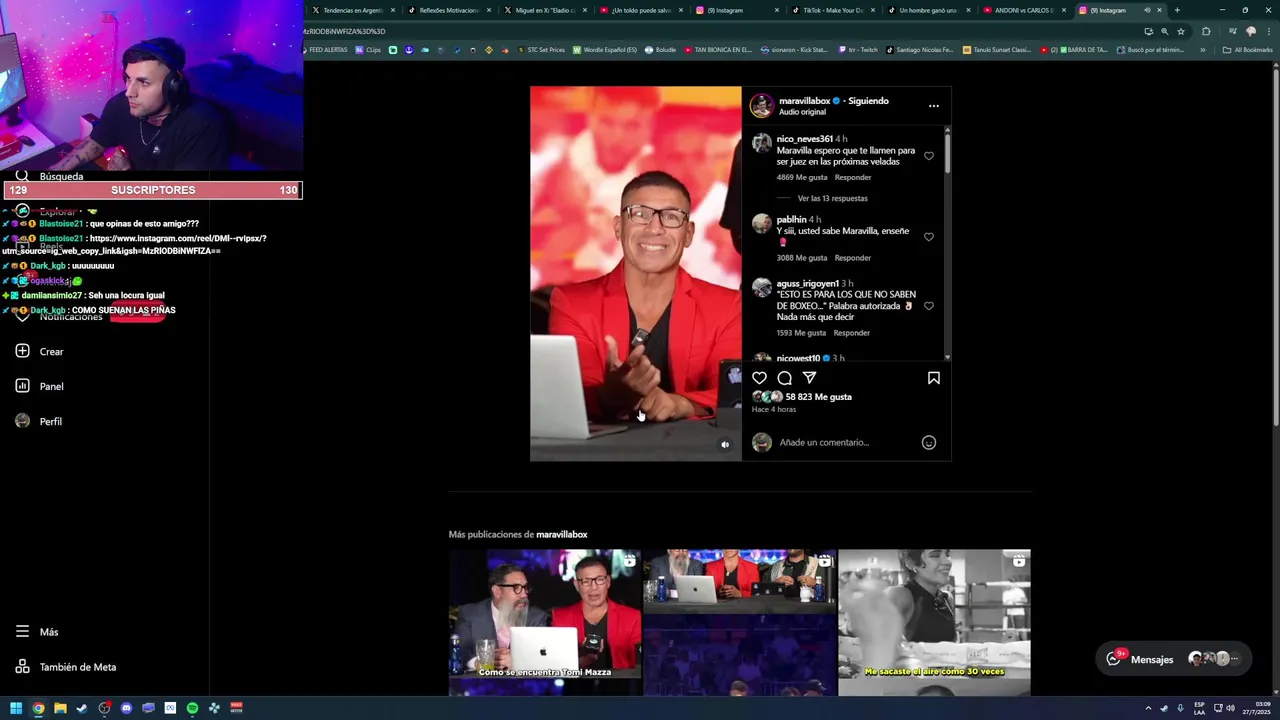Expand Ver las 13 respuestas

point(832,198)
